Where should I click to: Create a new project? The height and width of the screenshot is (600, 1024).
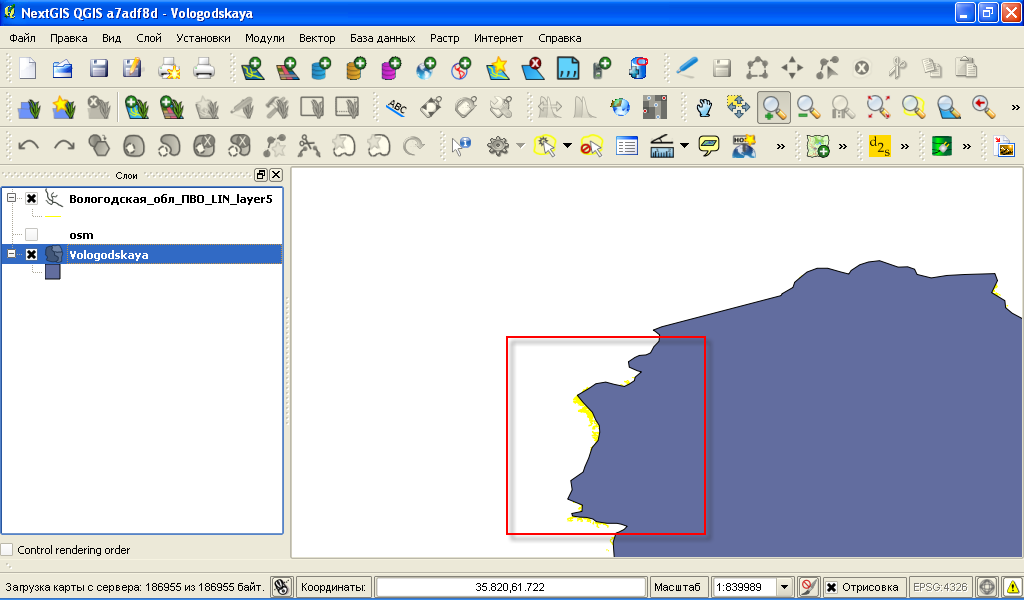27,68
